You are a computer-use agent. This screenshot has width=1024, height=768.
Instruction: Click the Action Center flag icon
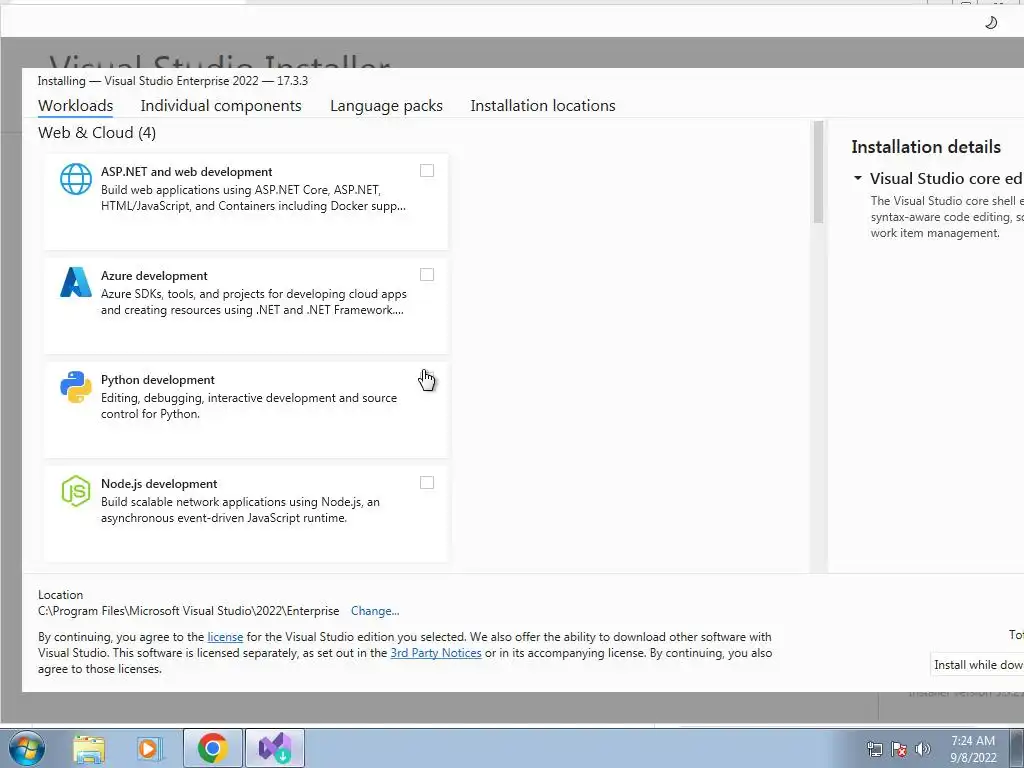(899, 749)
